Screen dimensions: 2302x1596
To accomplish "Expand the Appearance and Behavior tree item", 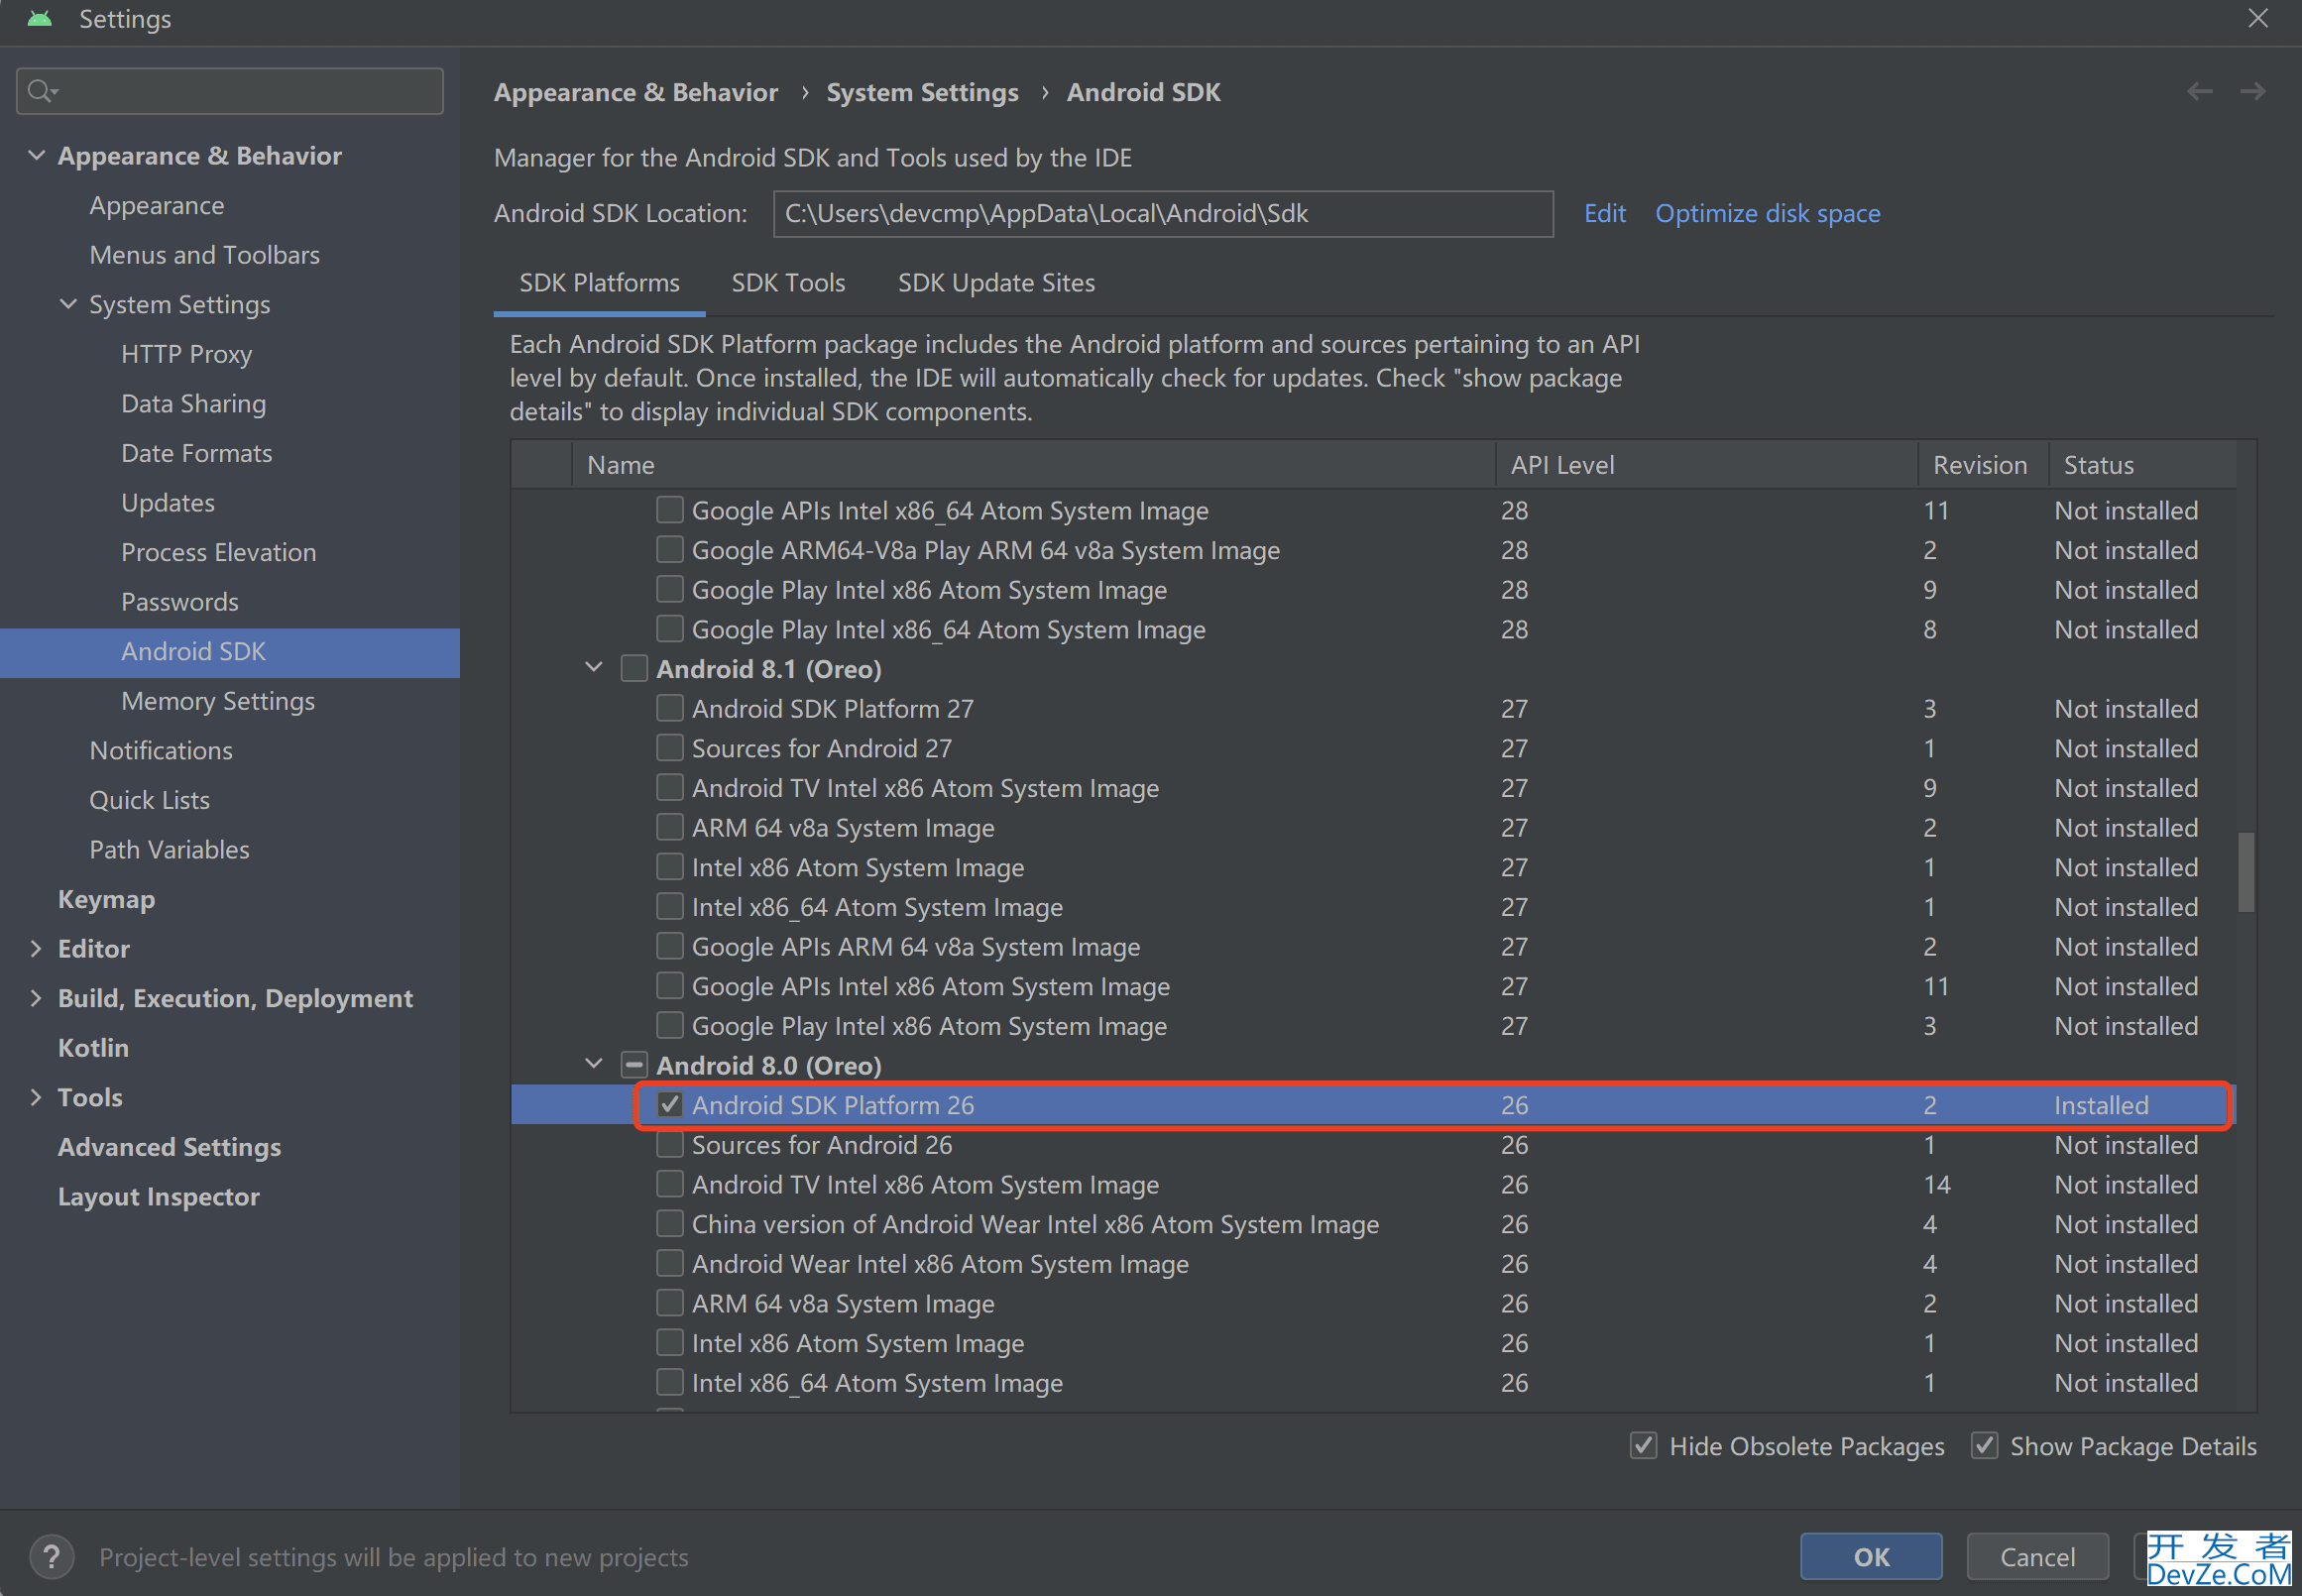I will pyautogui.click(x=39, y=156).
